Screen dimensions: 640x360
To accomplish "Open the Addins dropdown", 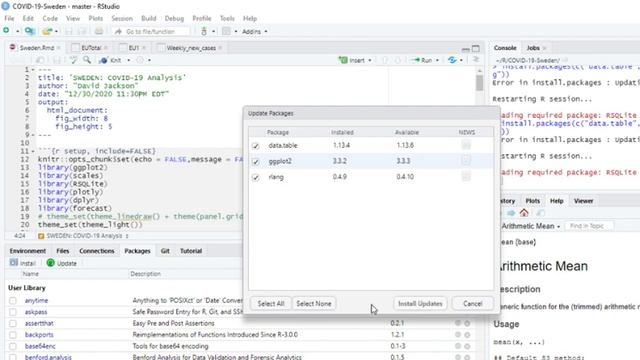I will 255,31.
